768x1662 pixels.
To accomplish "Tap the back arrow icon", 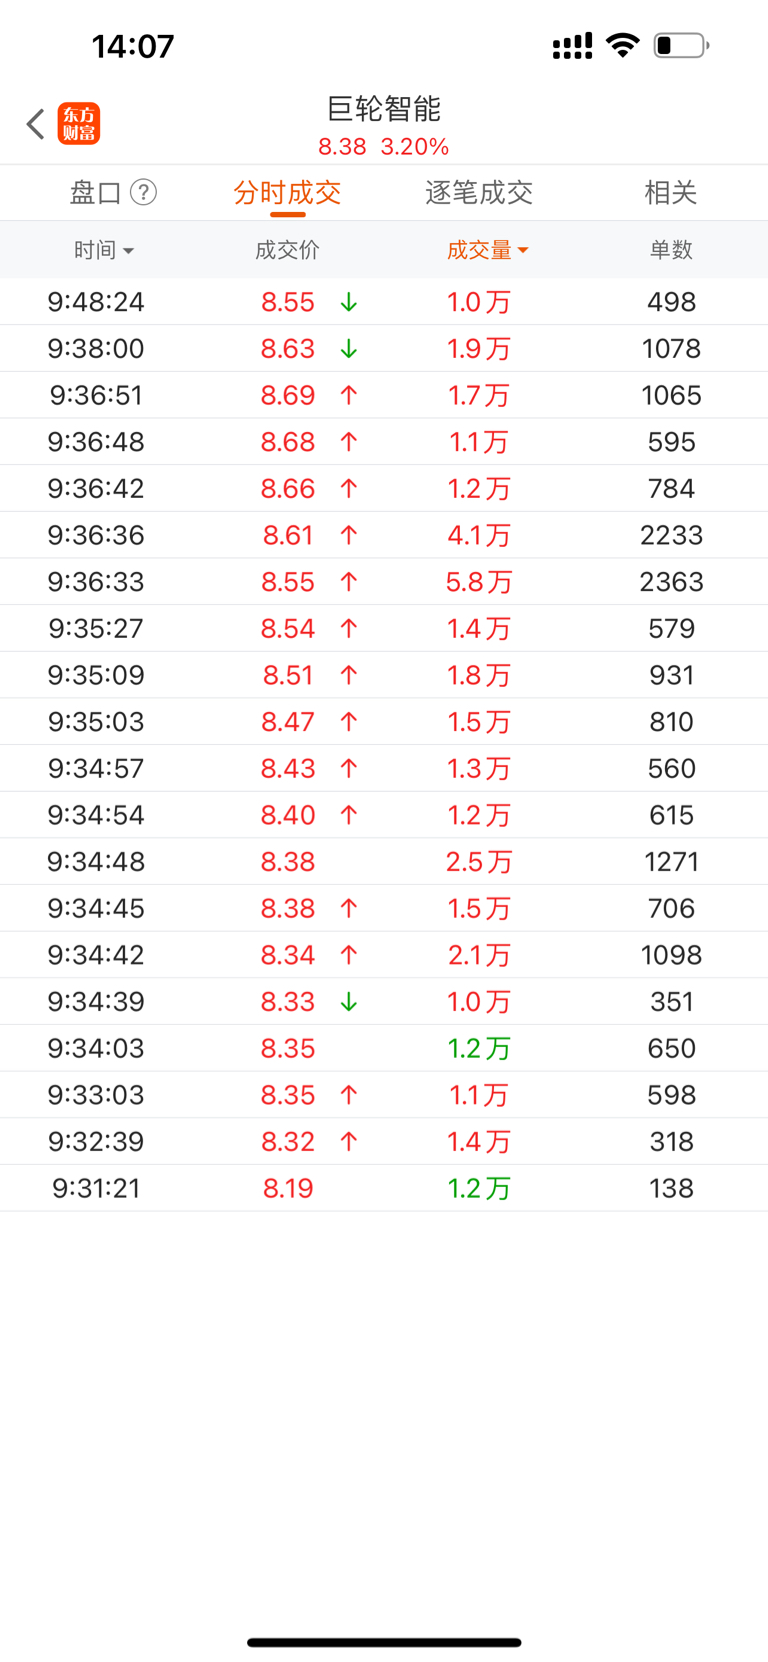I will tap(36, 124).
